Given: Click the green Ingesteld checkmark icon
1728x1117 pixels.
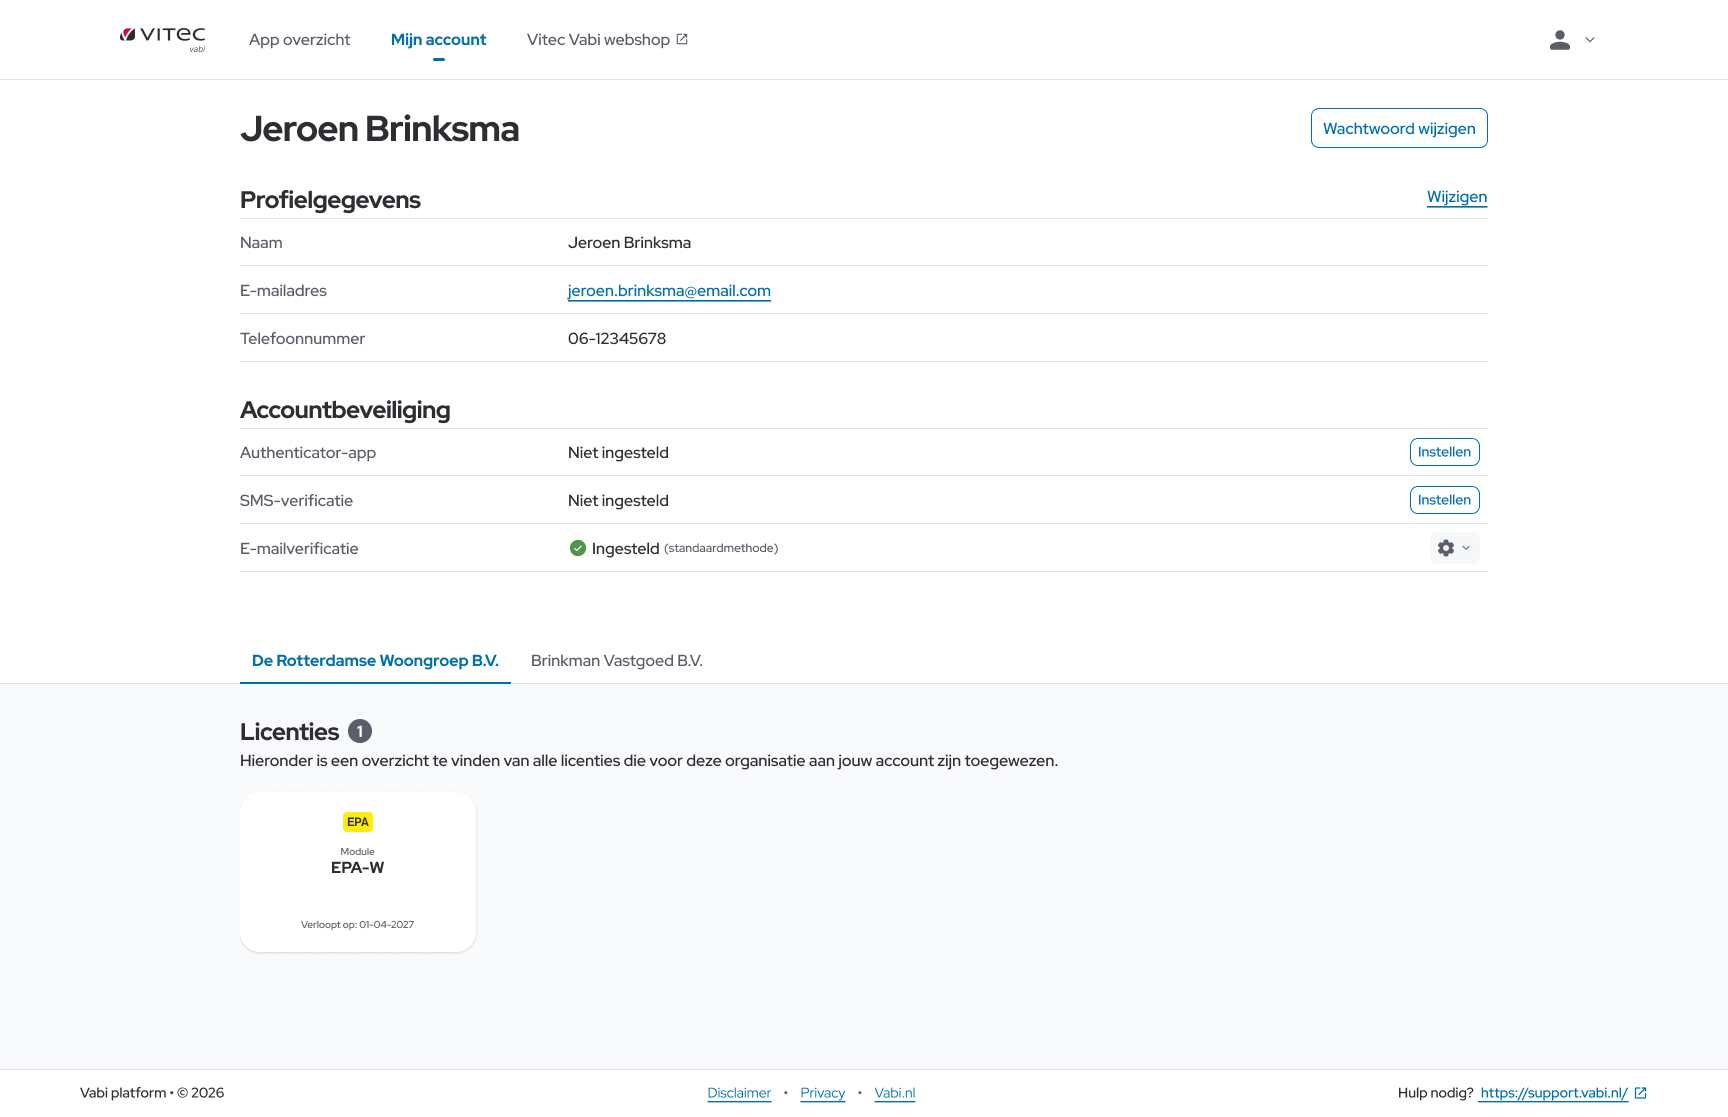Looking at the screenshot, I should coord(577,548).
